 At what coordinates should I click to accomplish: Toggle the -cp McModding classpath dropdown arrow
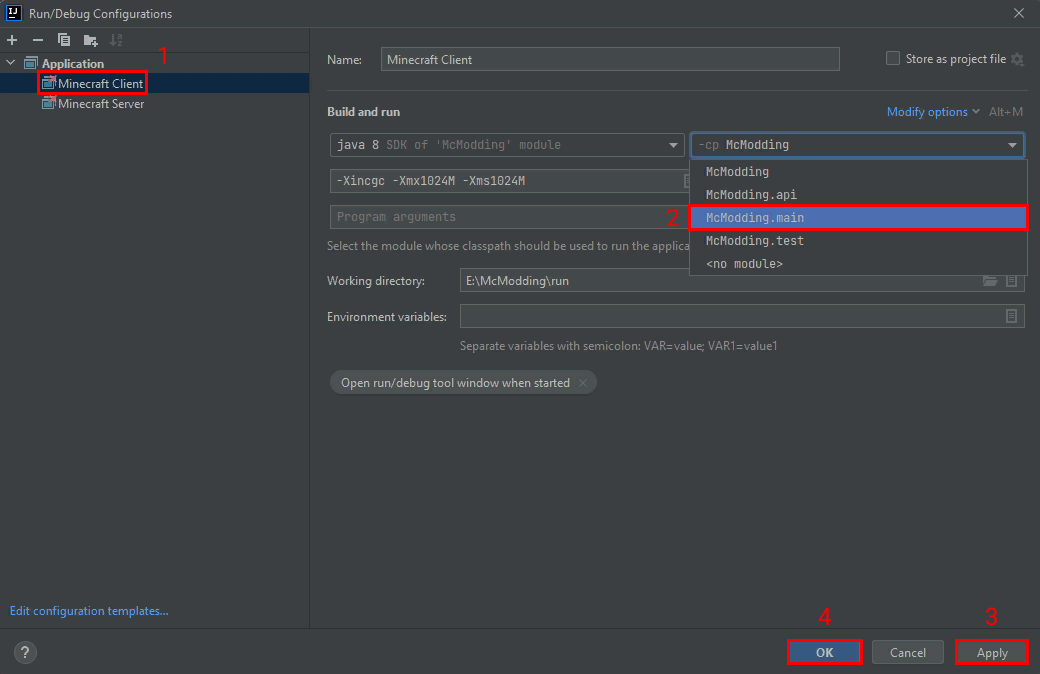click(x=1012, y=145)
